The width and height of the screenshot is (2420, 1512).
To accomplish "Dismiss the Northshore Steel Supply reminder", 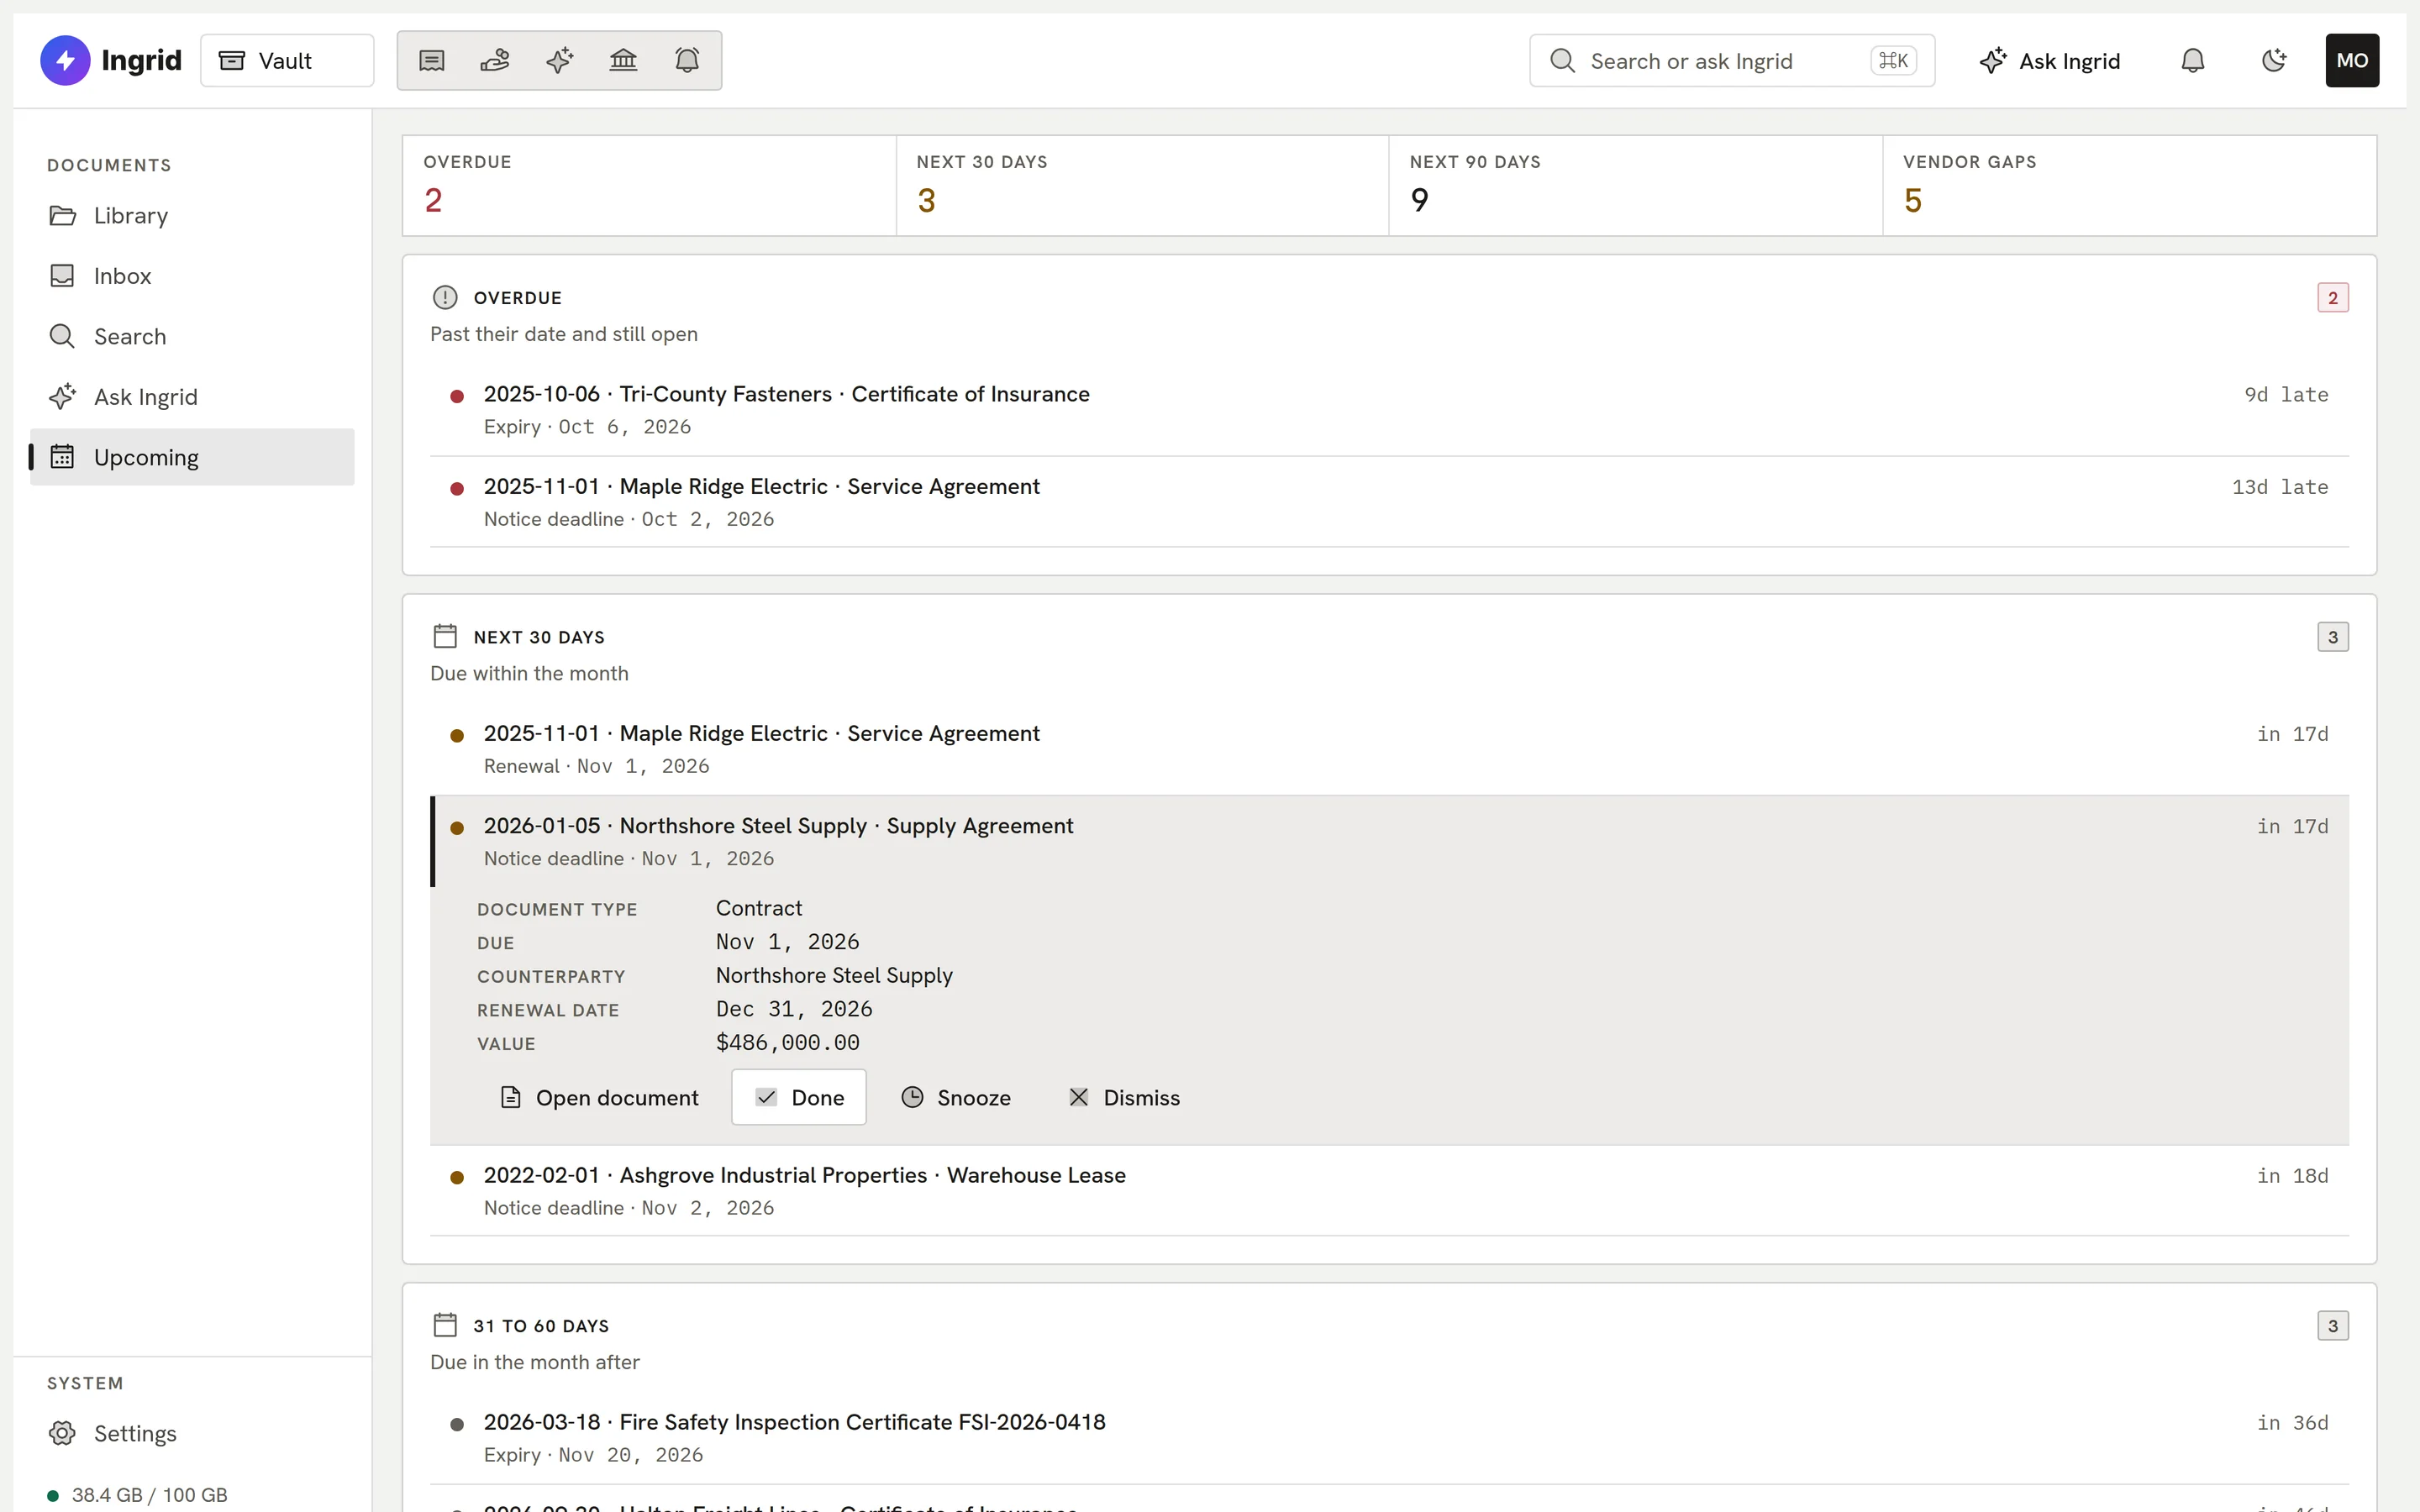I will coord(1124,1097).
